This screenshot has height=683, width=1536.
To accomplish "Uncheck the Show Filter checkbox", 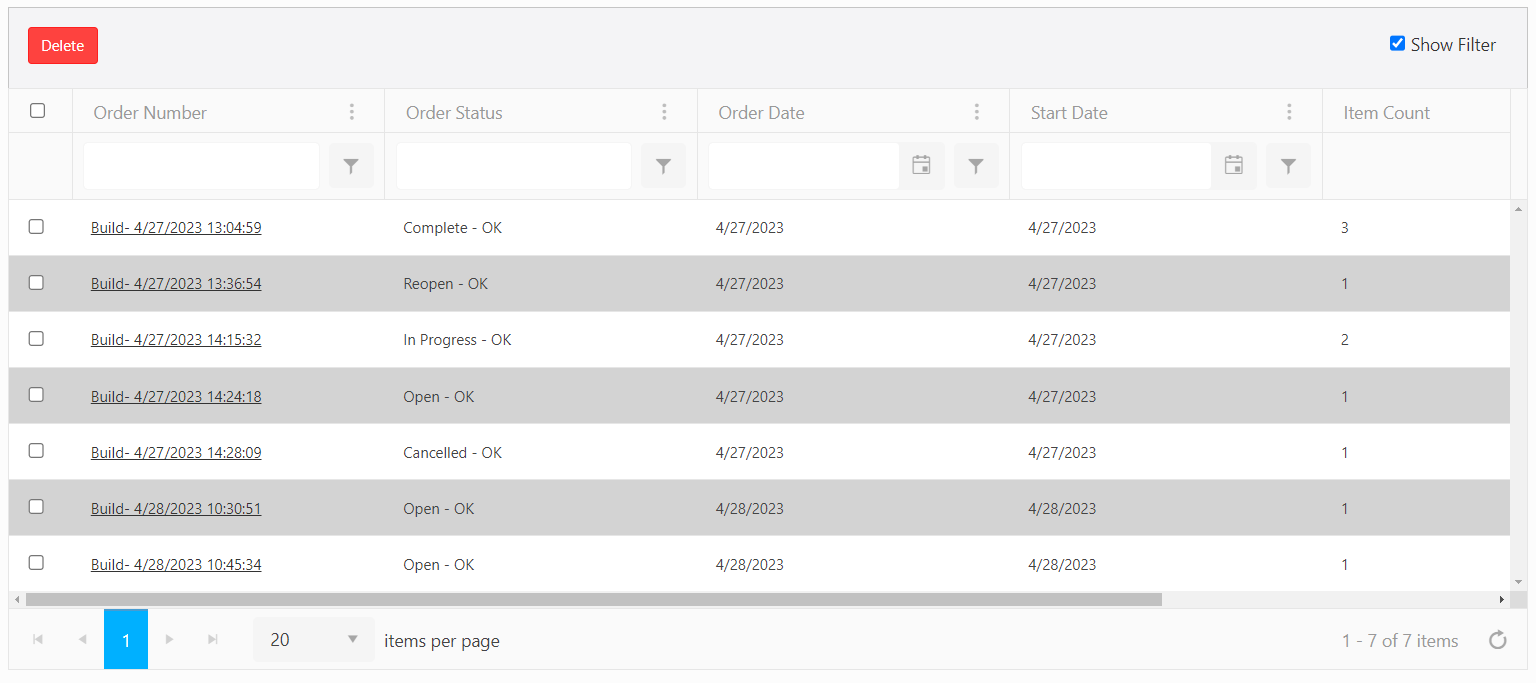I will (1397, 44).
